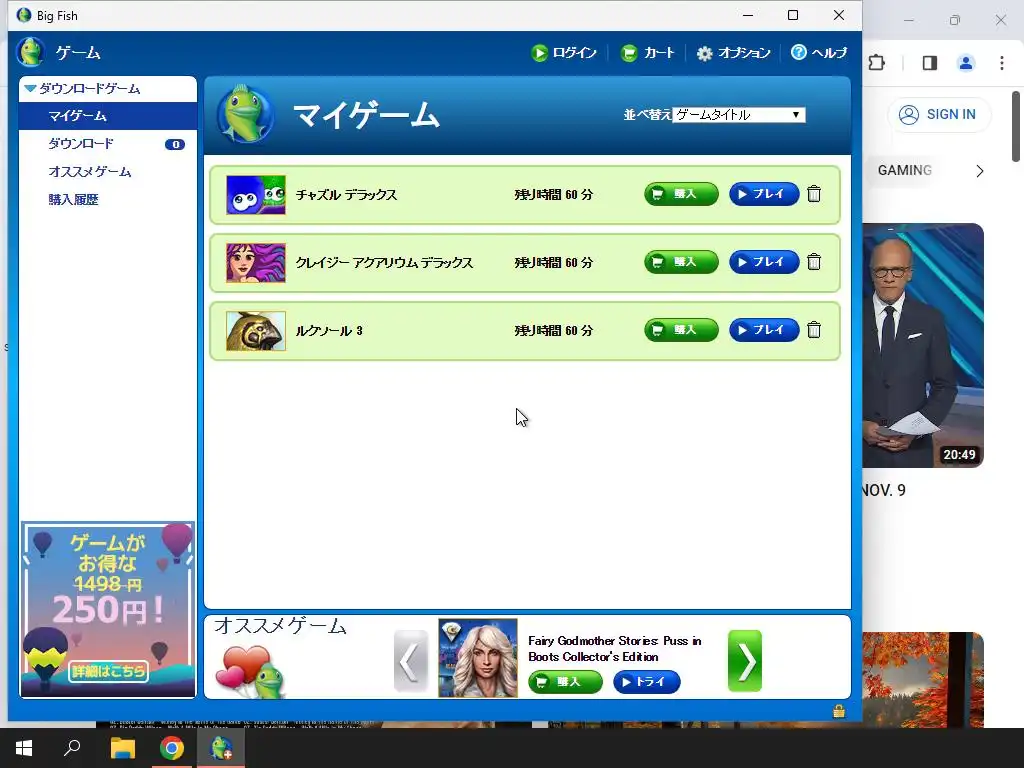Open Chrome profile avatar icon
Image resolution: width=1024 pixels, height=768 pixels.
965,63
